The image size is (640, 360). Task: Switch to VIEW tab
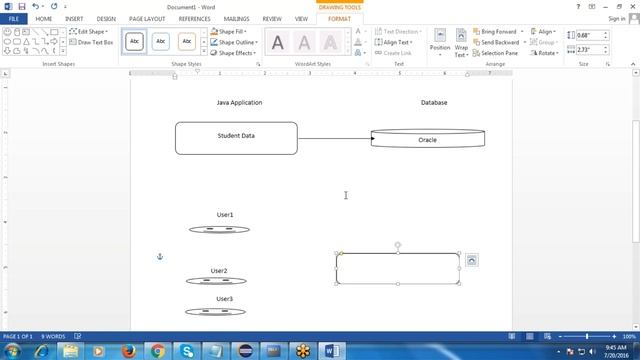301,19
